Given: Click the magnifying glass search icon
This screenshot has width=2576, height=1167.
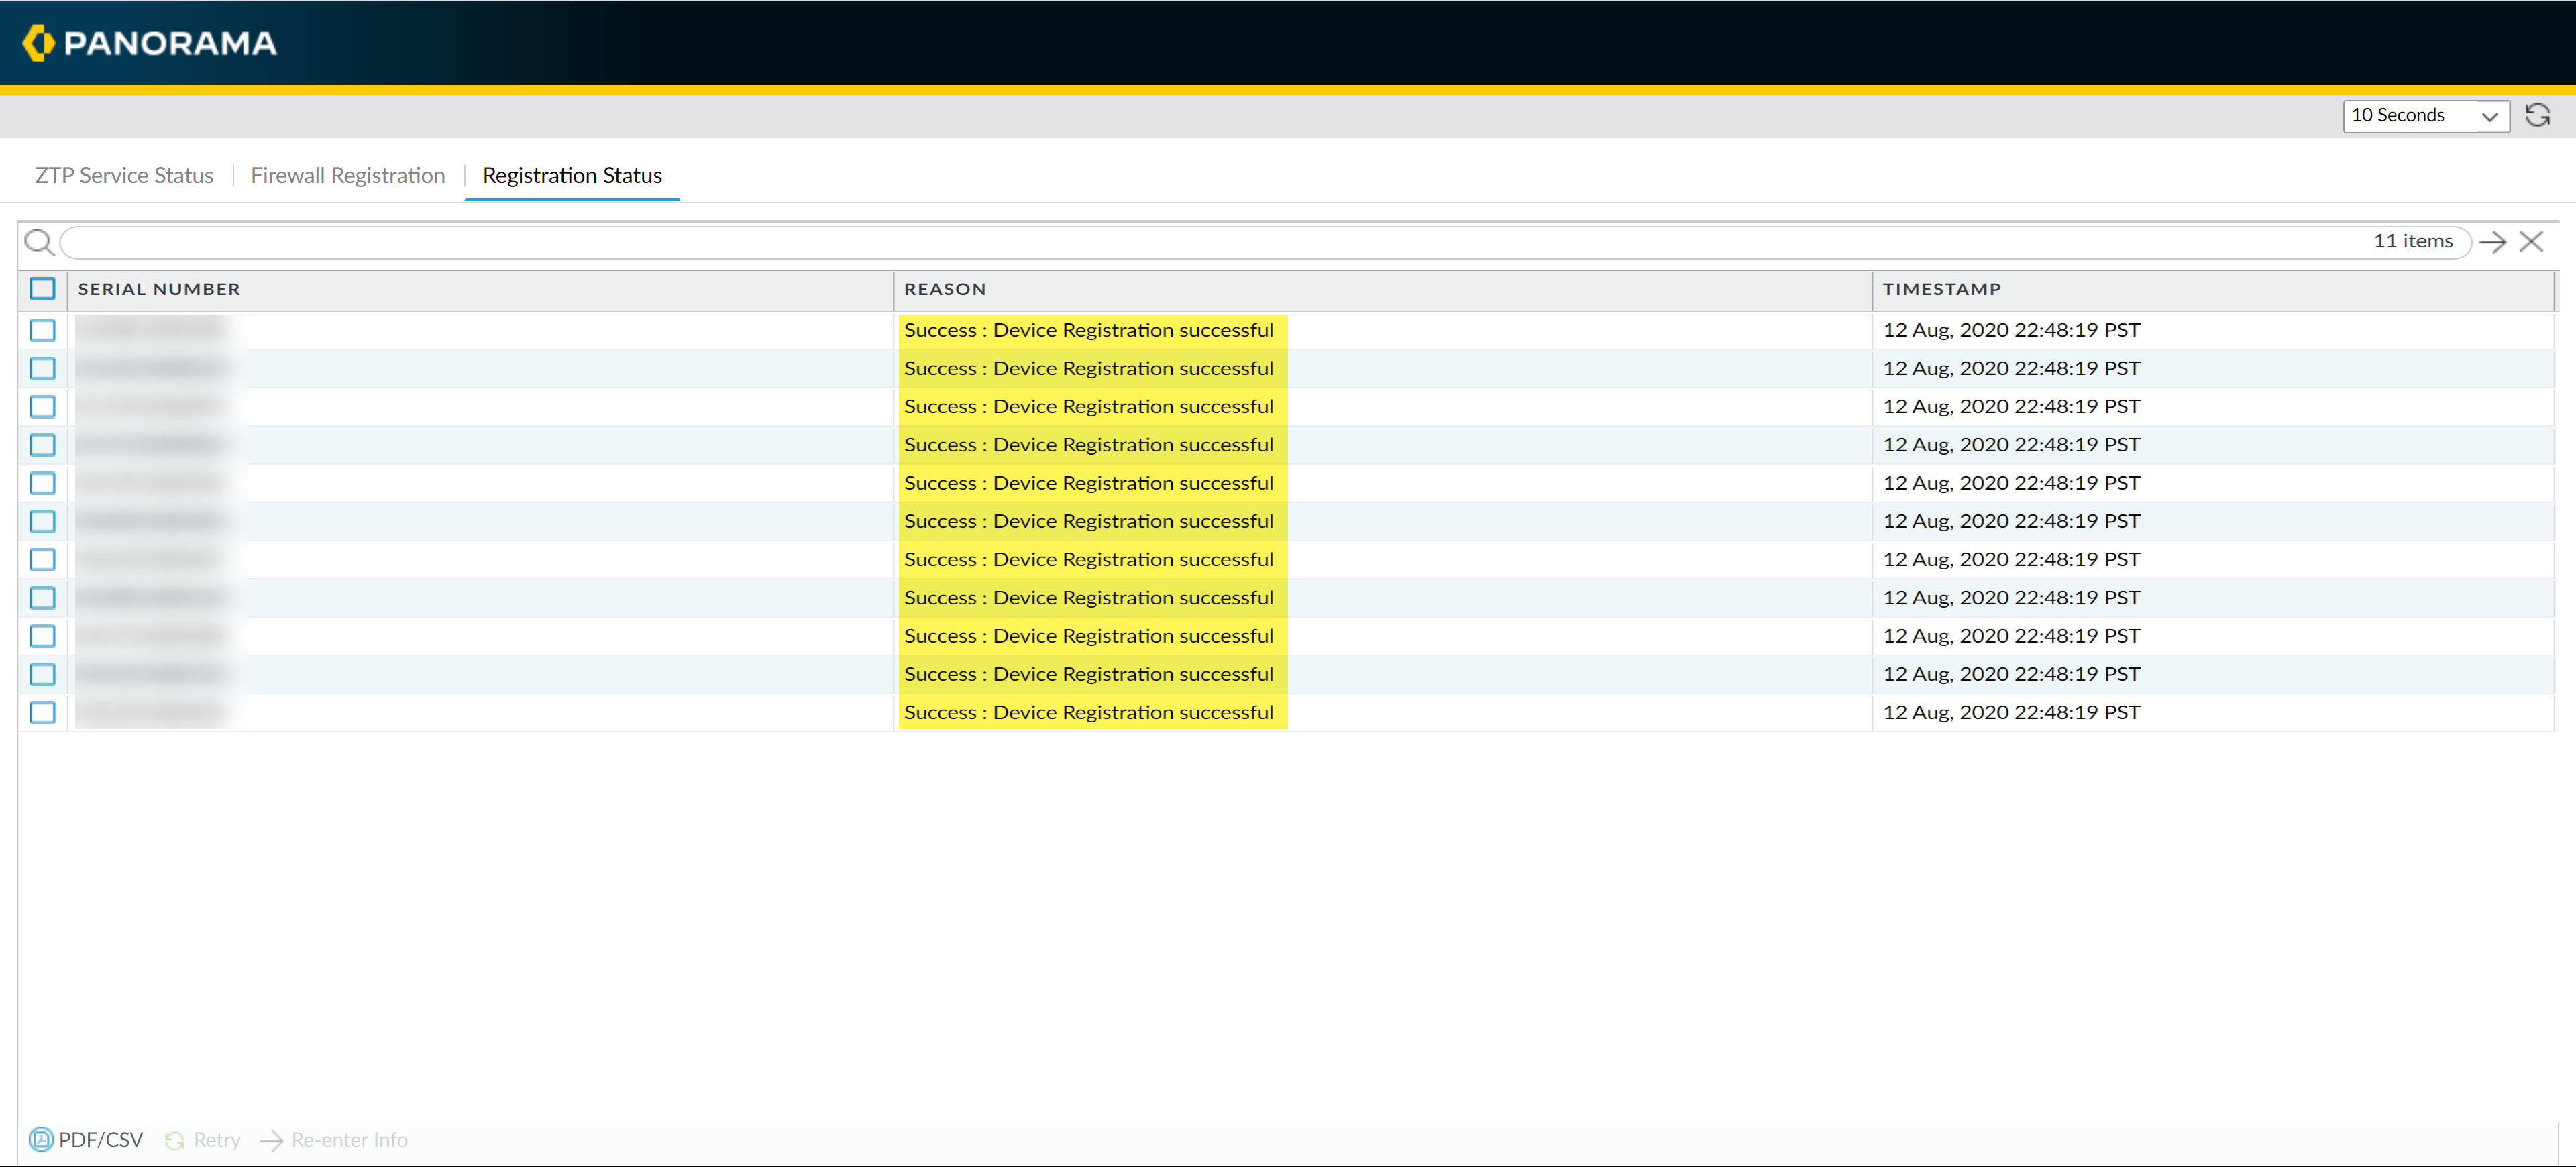Looking at the screenshot, I should (38, 242).
